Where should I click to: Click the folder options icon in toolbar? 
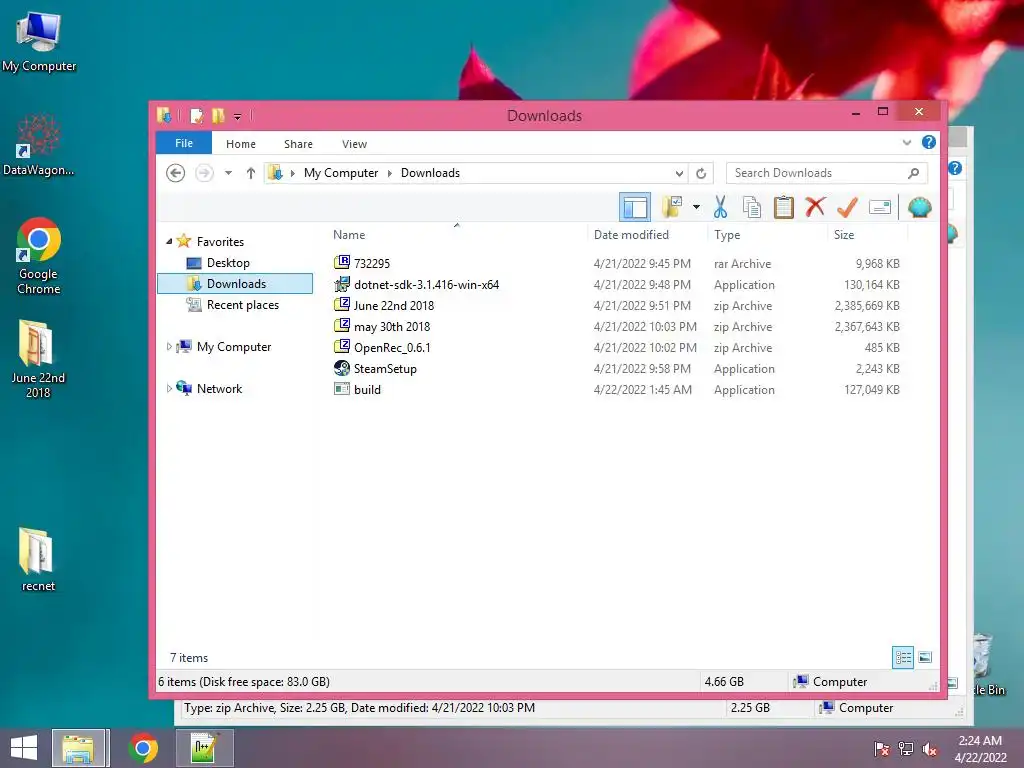click(x=672, y=207)
